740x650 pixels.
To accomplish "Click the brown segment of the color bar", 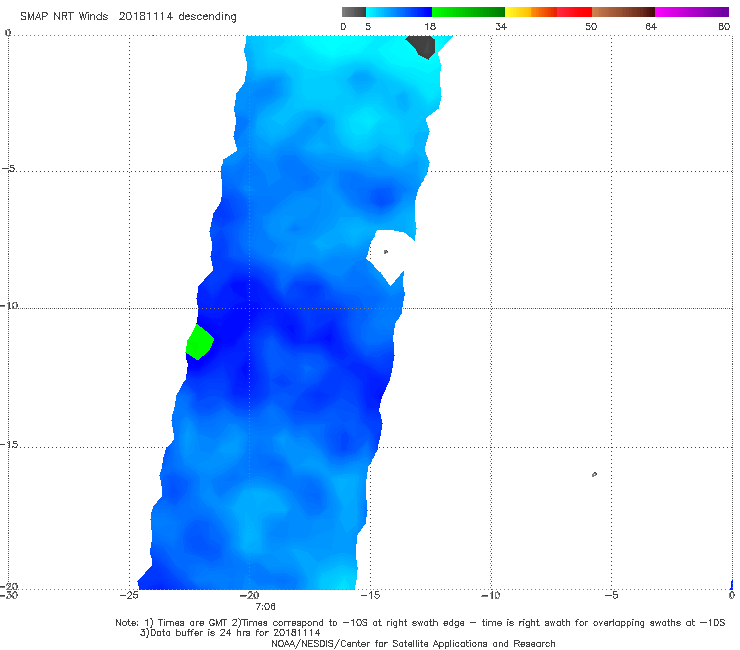I will click(x=623, y=12).
